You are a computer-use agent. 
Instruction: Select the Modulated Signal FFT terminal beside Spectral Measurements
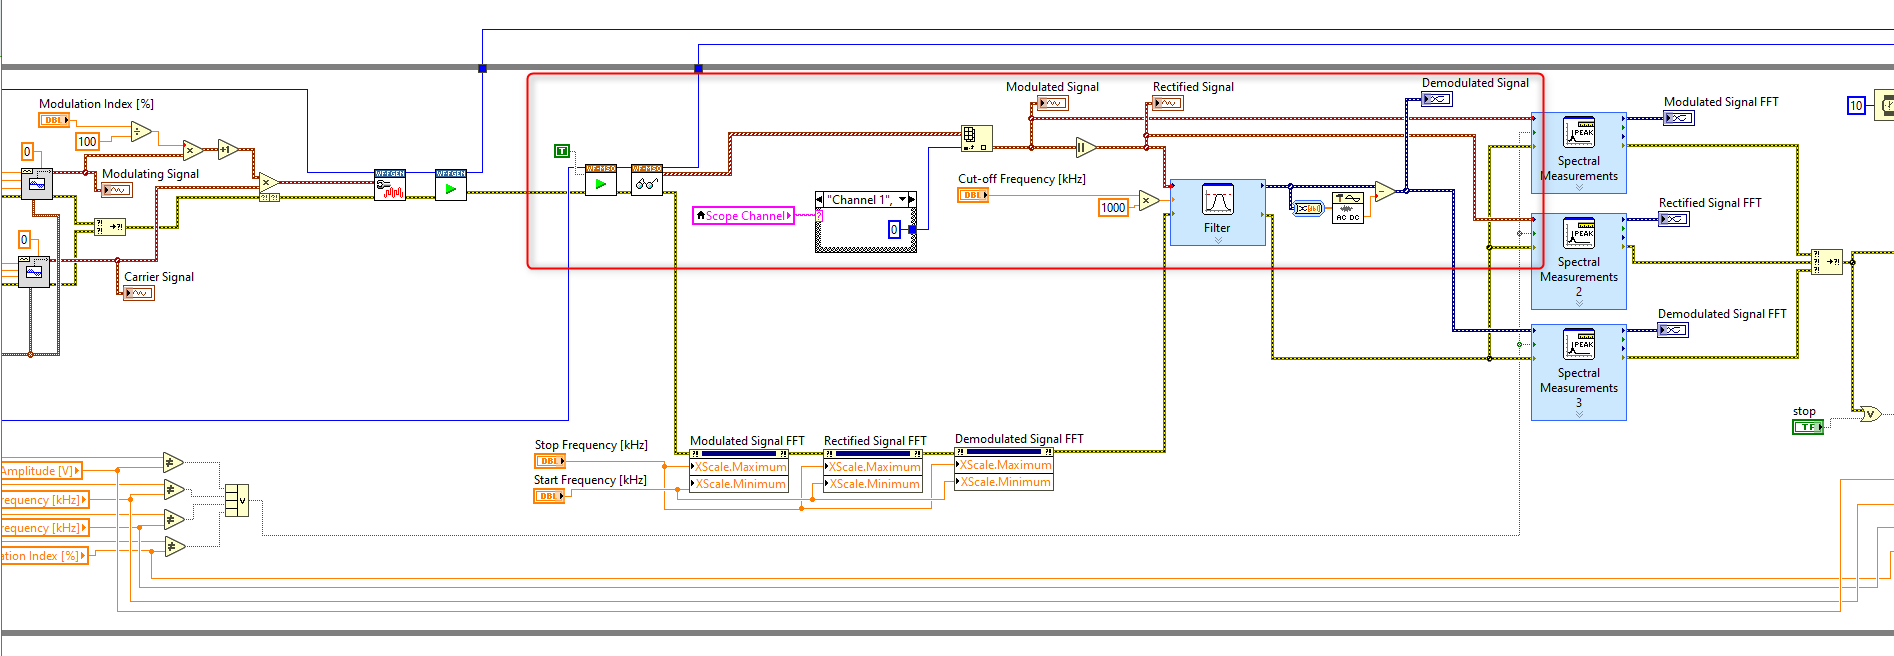click(x=1679, y=118)
